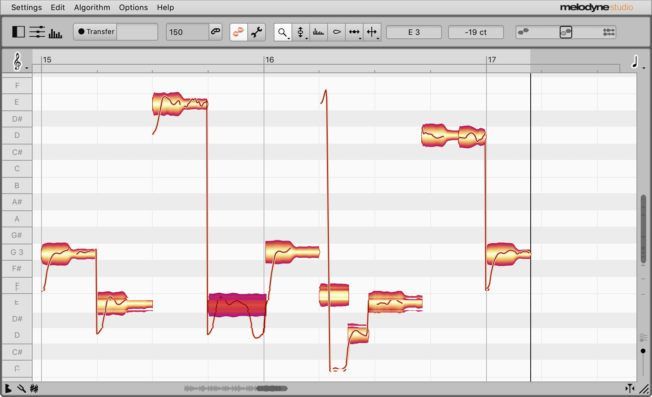Toggle the auto-scroll icon bottom right
Screen dimensions: 652x397
[x=630, y=388]
